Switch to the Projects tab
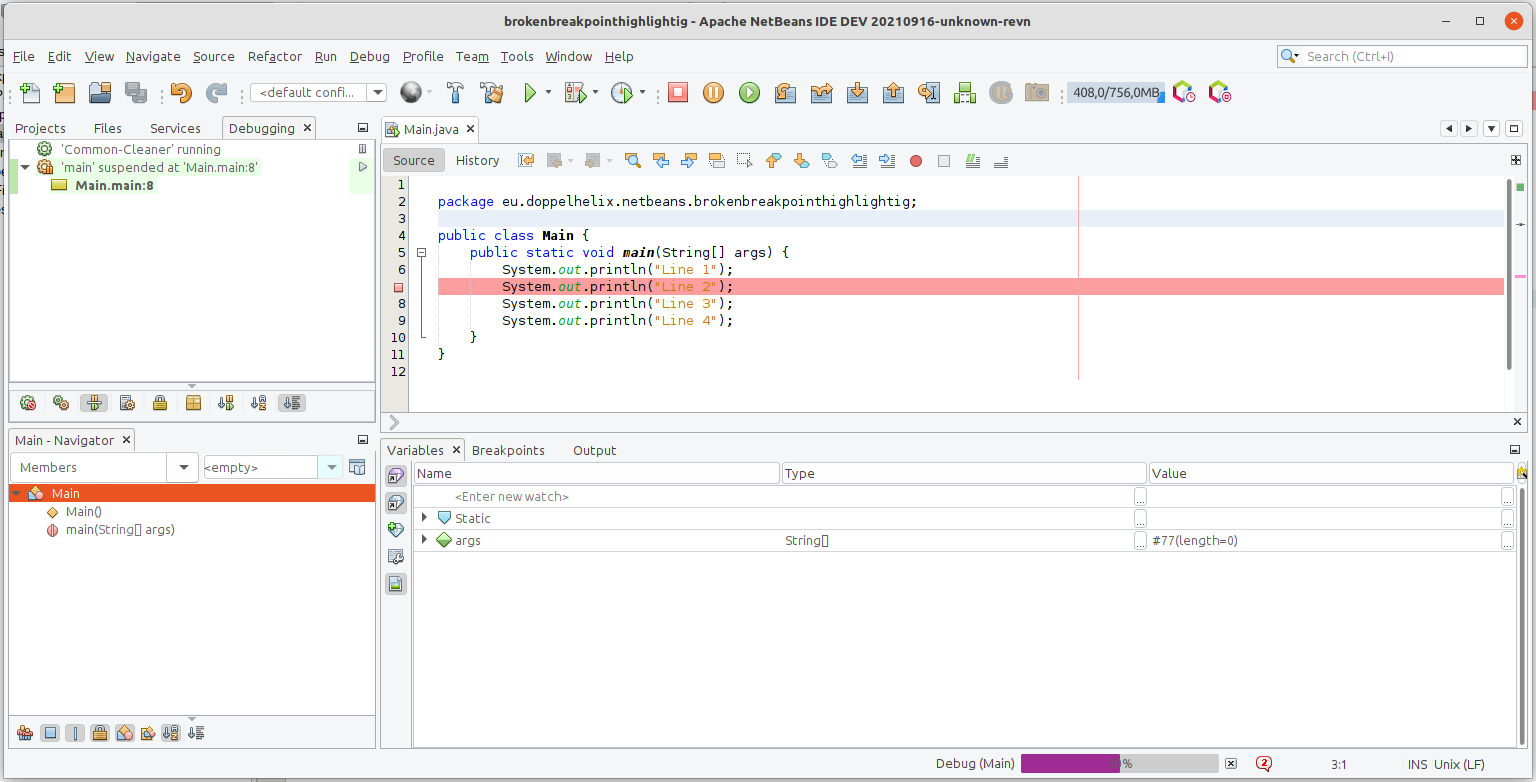The width and height of the screenshot is (1536, 782). tap(40, 128)
